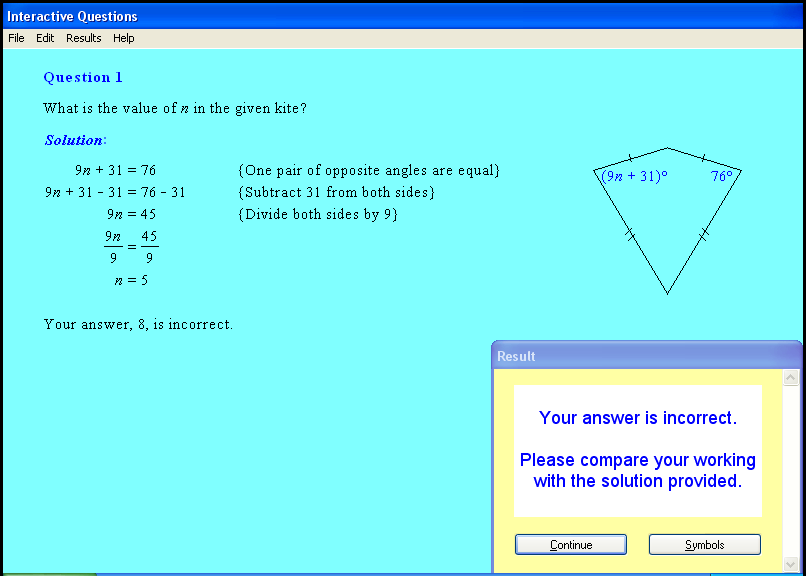Screen dimensions: 806x576
Task: Click the Interactive Questions title bar
Action: coord(403,16)
